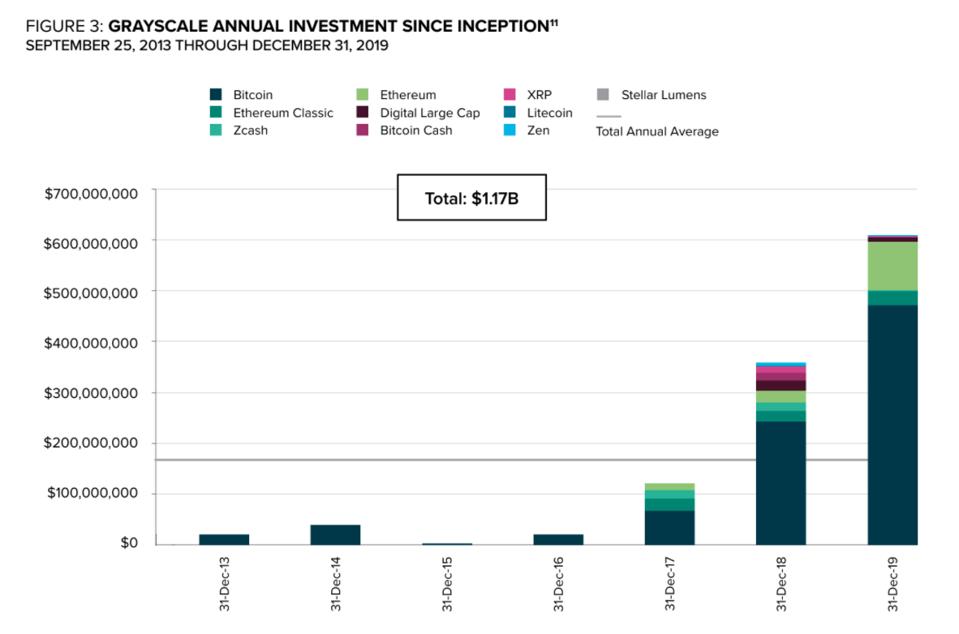Select the 31-Dec-14 Bitcoin bar
Image resolution: width=959 pixels, height=634 pixels.
pos(335,535)
